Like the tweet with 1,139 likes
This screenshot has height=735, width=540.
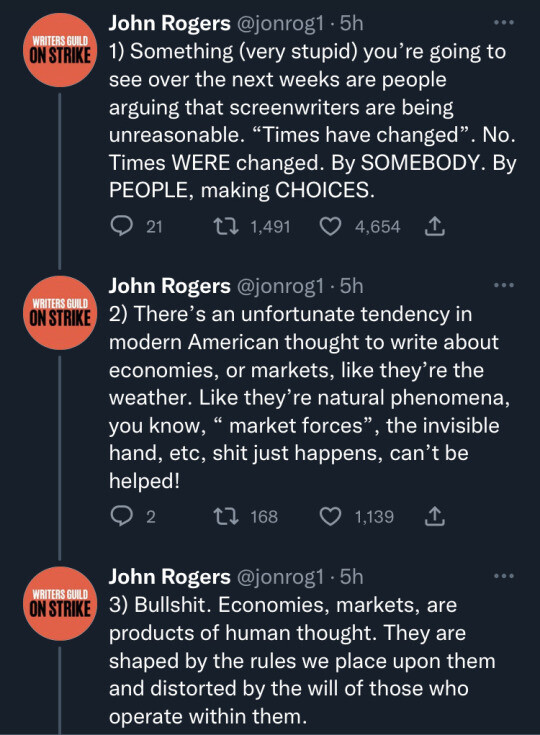(330, 516)
